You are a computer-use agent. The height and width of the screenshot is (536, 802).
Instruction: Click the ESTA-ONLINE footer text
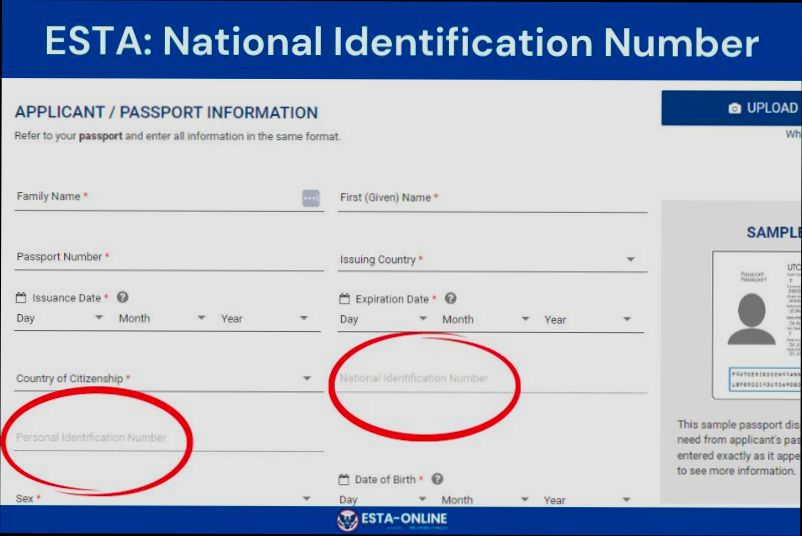pyautogui.click(x=404, y=519)
